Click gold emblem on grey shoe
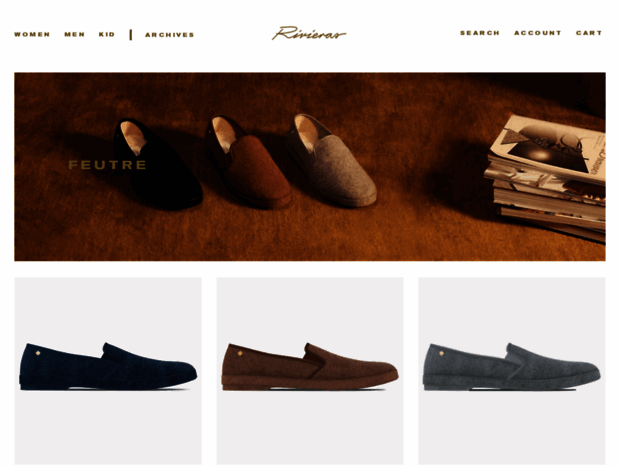 (x=441, y=353)
